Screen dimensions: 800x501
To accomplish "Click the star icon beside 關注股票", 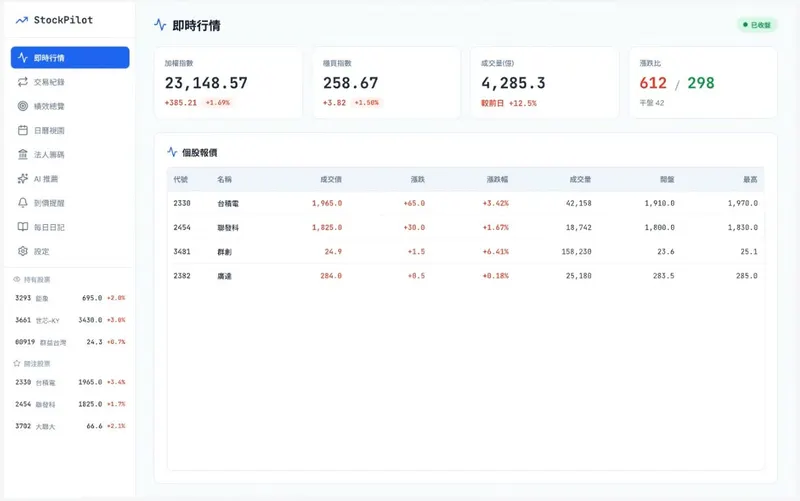I will [x=17, y=363].
